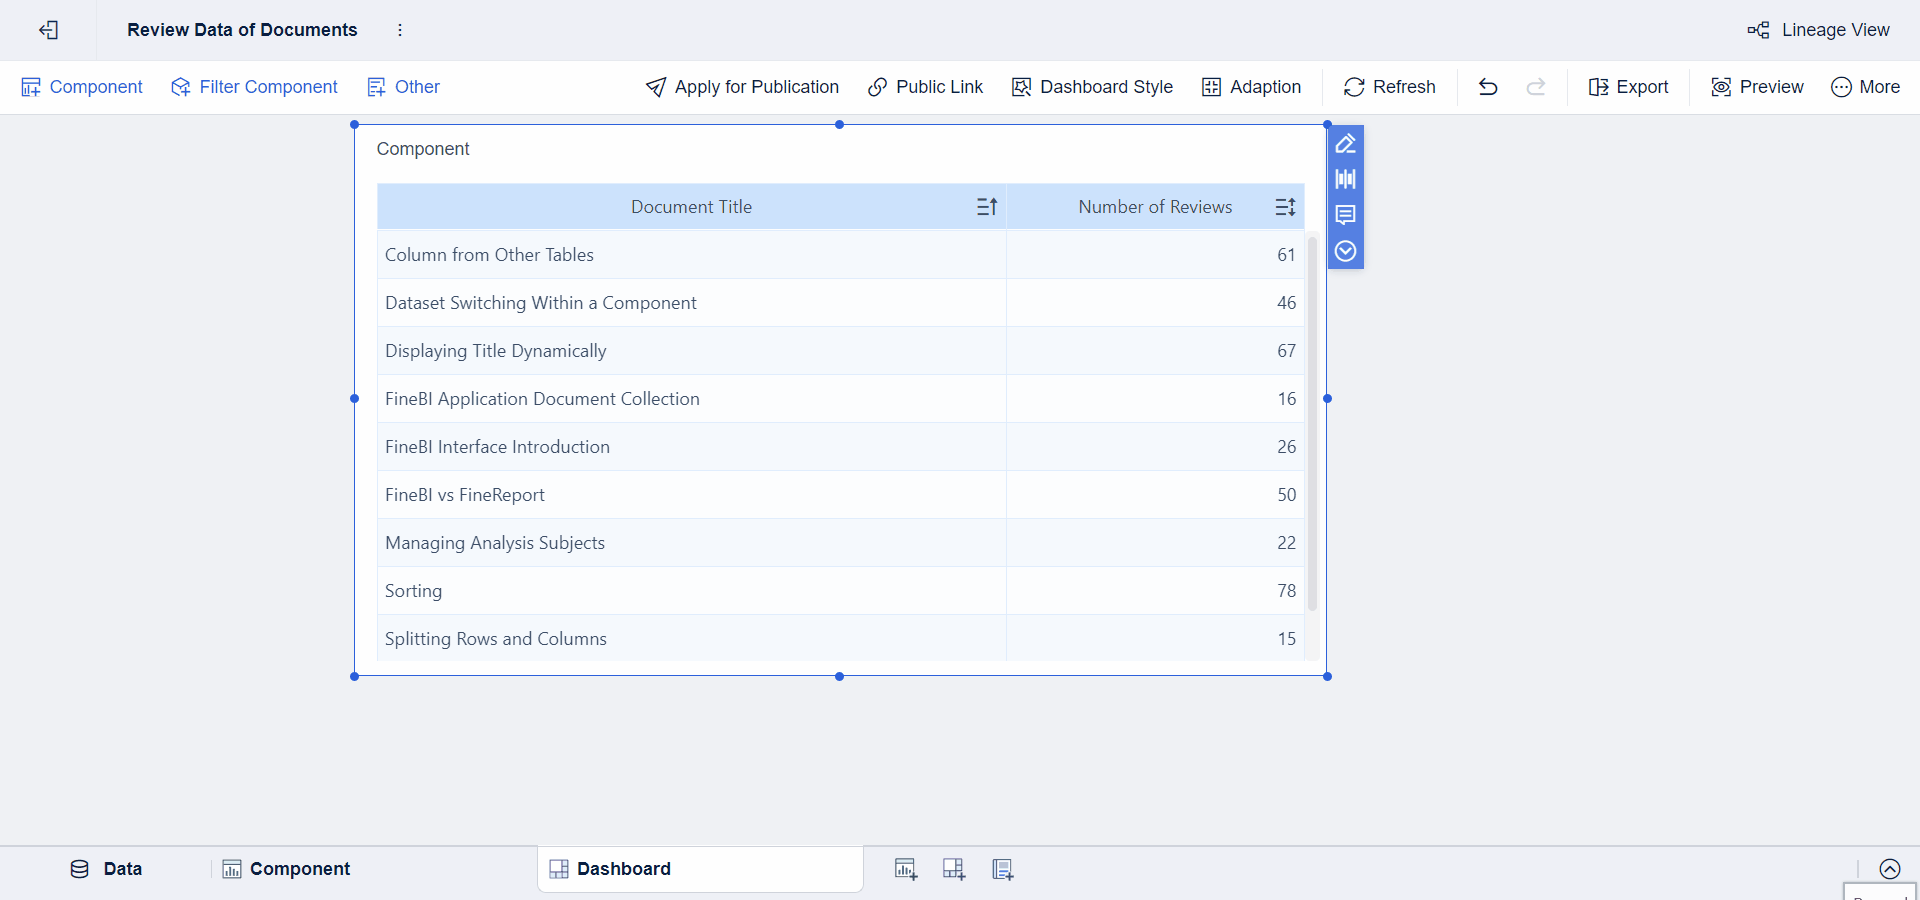Switch to the Data tab

[106, 869]
